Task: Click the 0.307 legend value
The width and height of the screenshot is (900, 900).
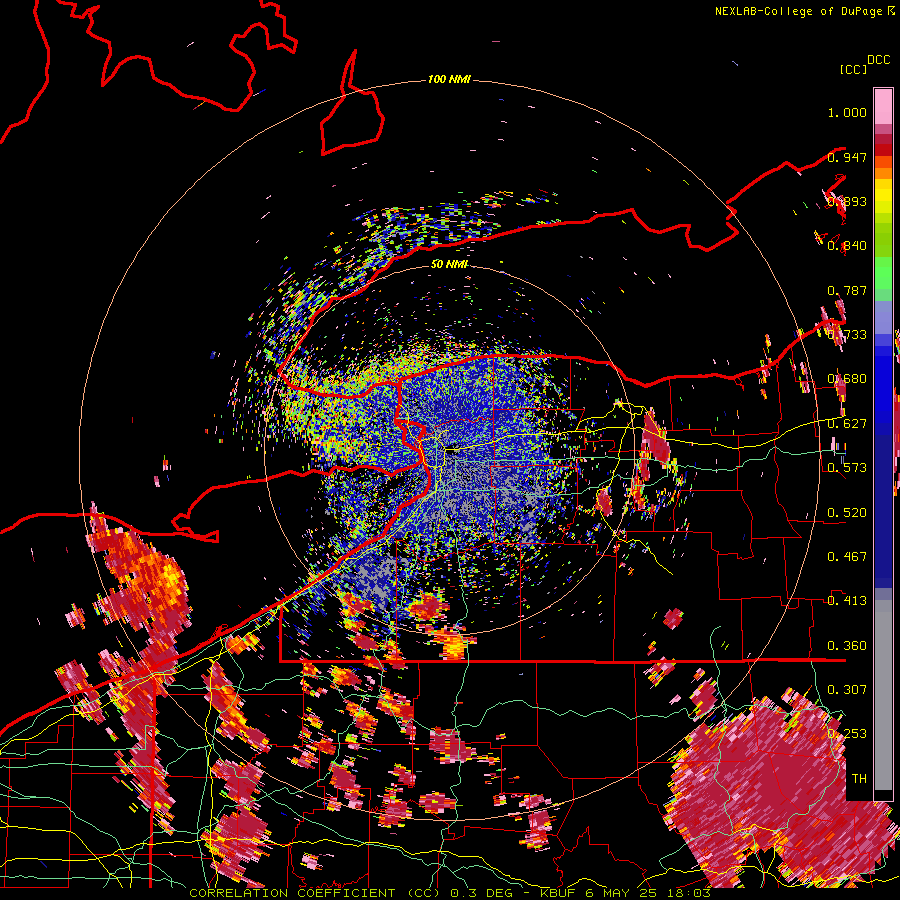Action: (847, 689)
